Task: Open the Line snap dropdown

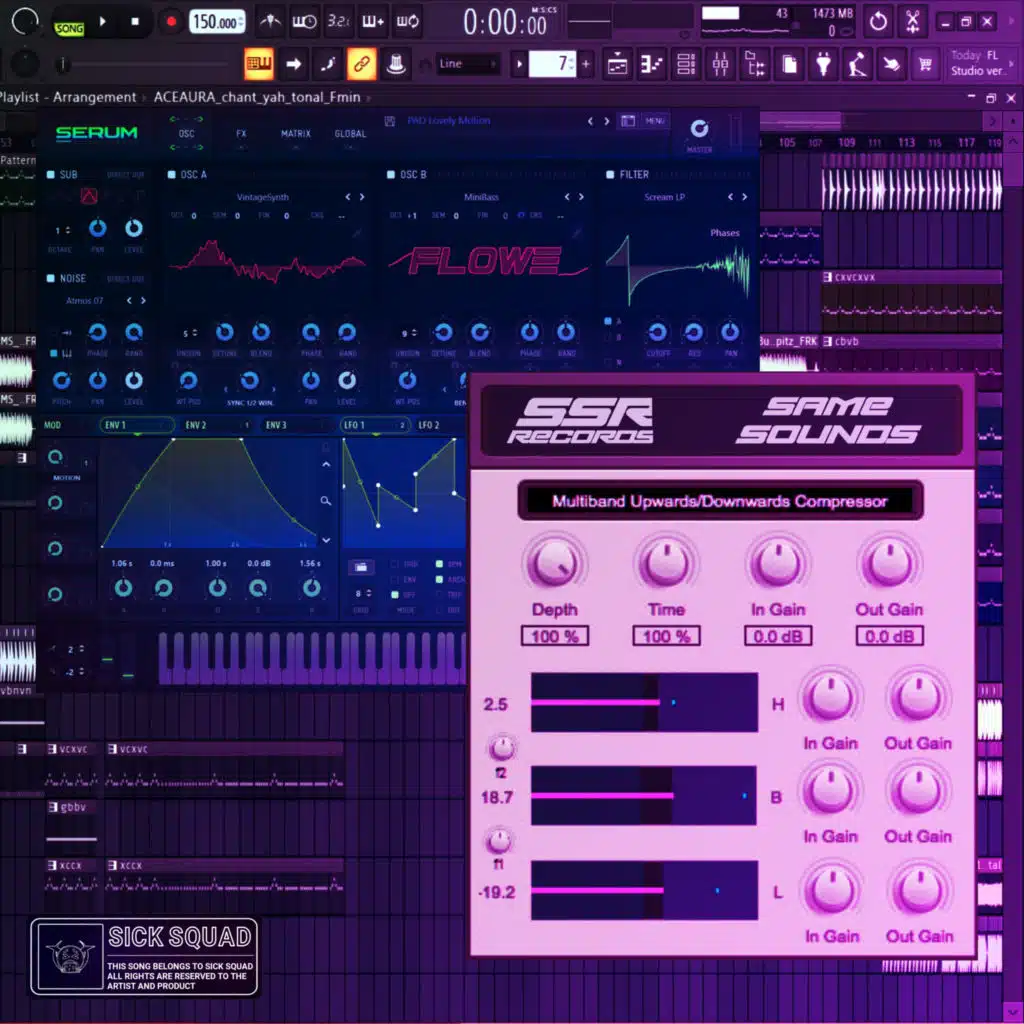Action: [467, 64]
